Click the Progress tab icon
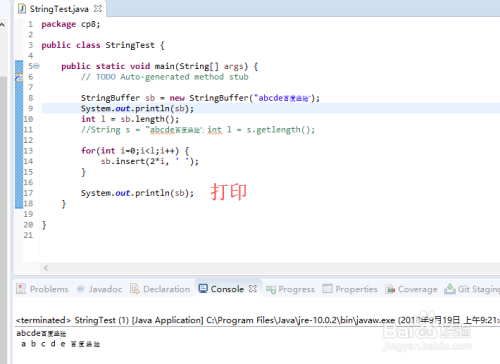The height and width of the screenshot is (364, 500). tap(271, 290)
